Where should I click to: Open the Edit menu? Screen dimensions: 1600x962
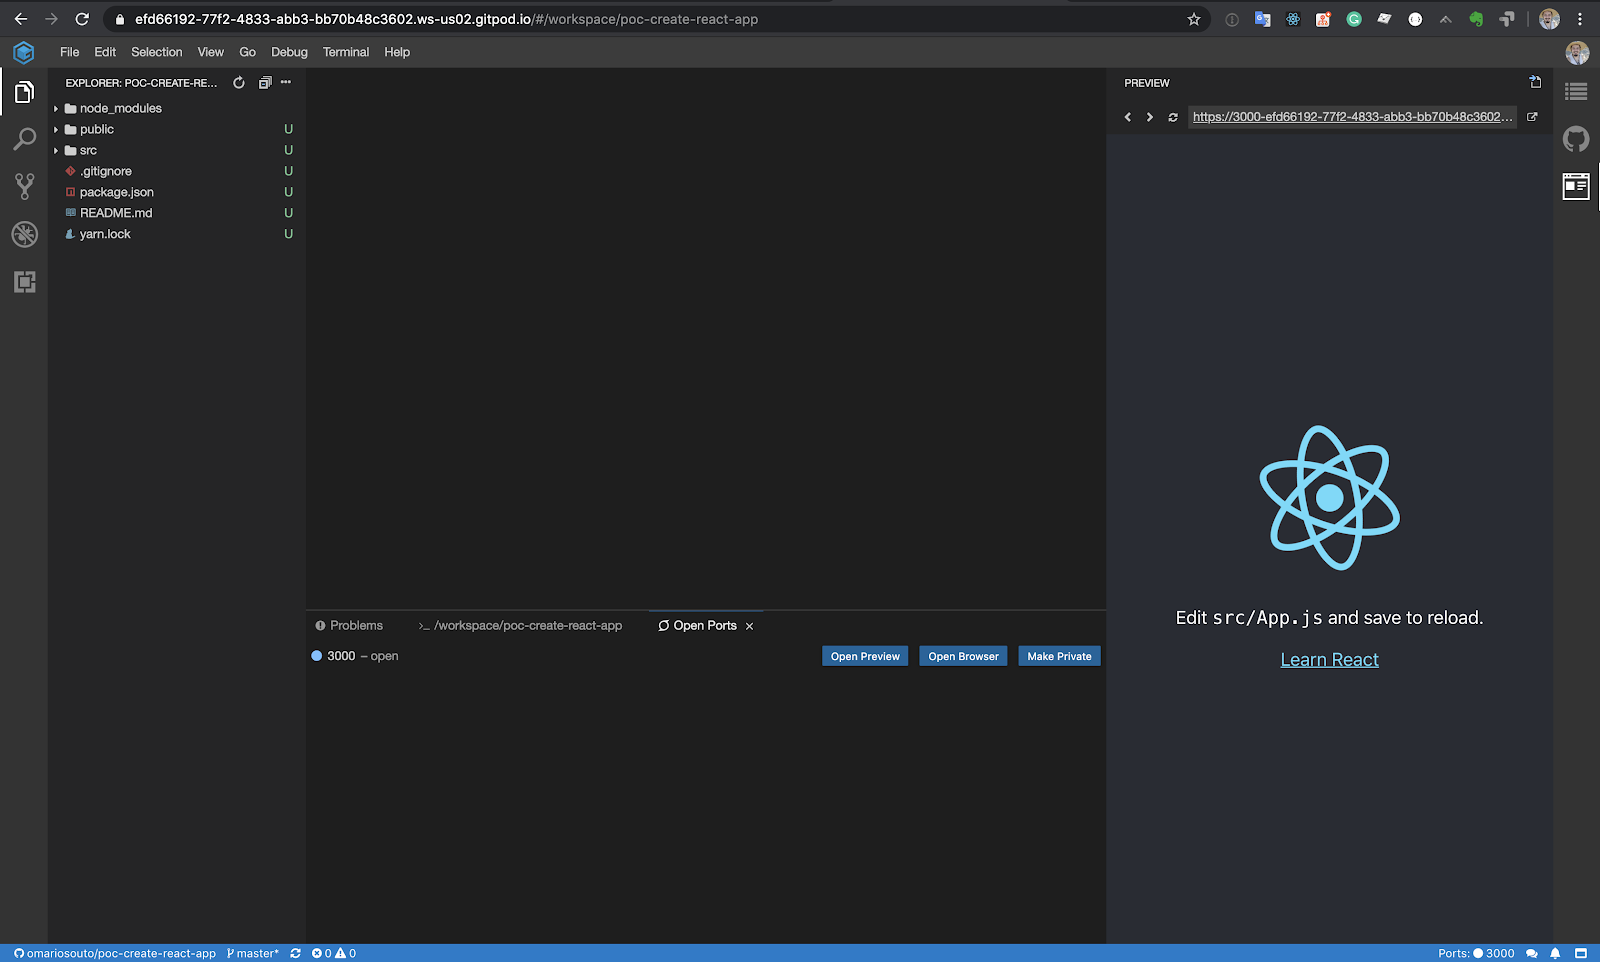point(105,52)
